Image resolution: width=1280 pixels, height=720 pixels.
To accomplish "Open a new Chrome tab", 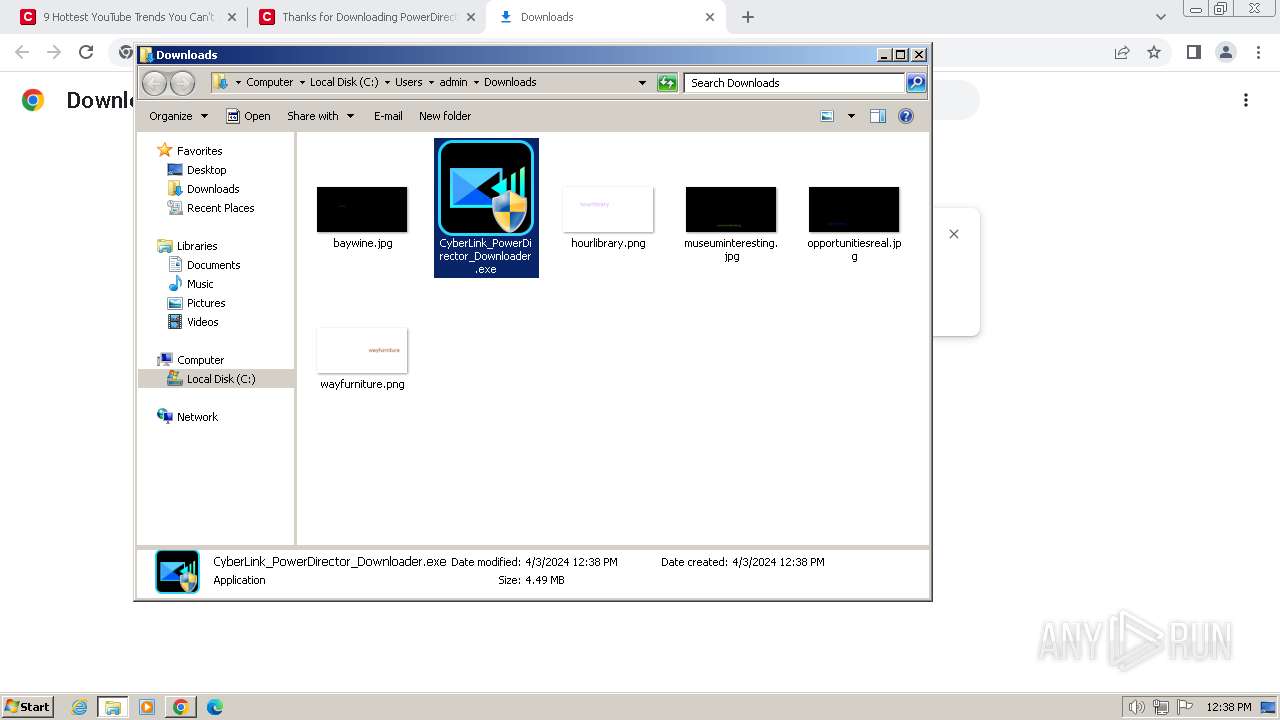I will click(x=748, y=17).
